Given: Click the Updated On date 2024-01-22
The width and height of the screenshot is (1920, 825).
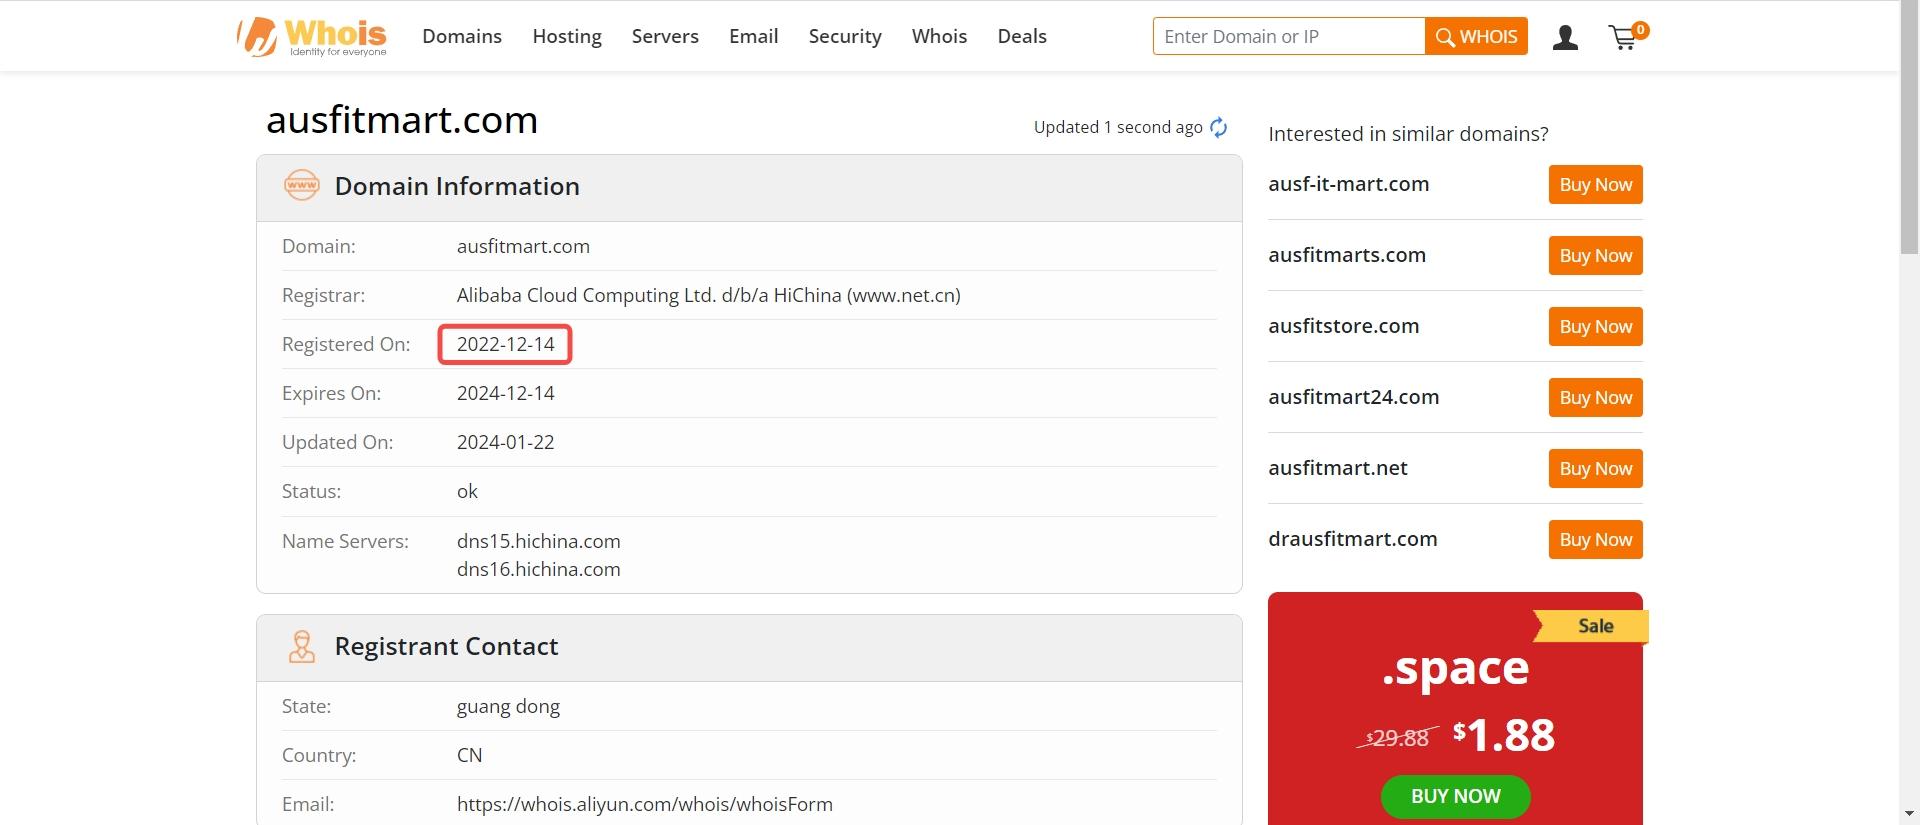Looking at the screenshot, I should 505,442.
